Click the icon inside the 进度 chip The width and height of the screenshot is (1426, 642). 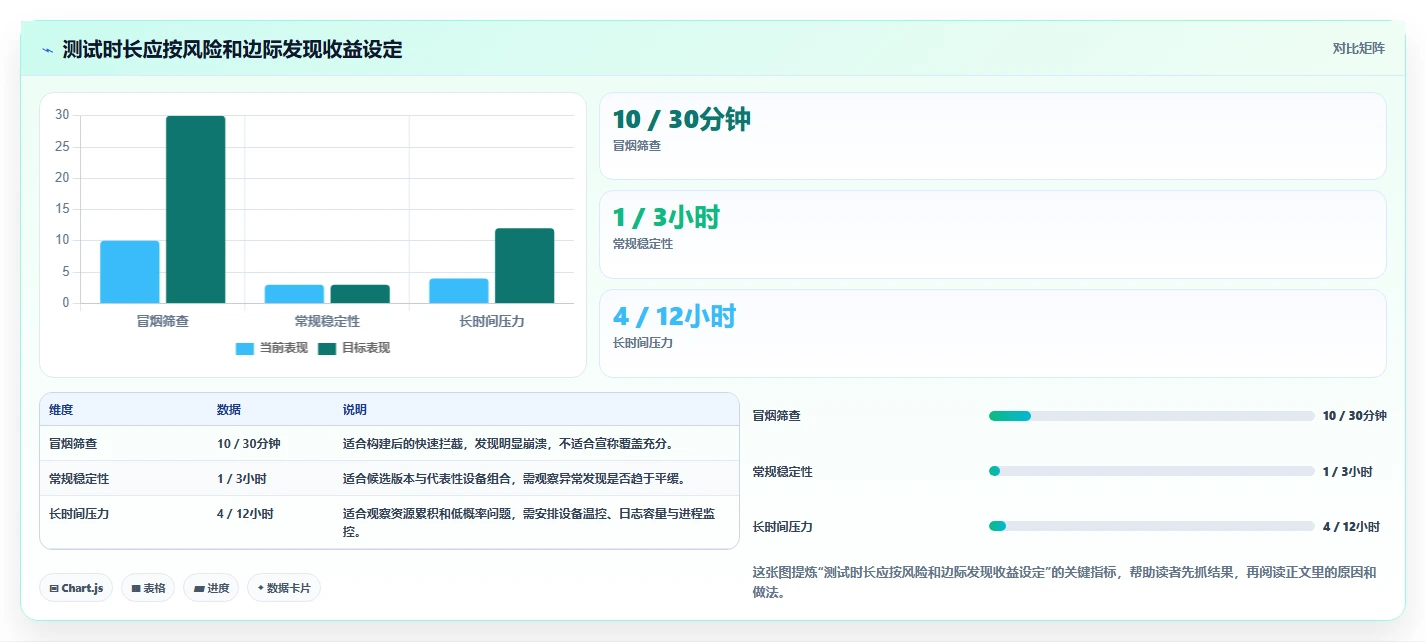pos(198,589)
